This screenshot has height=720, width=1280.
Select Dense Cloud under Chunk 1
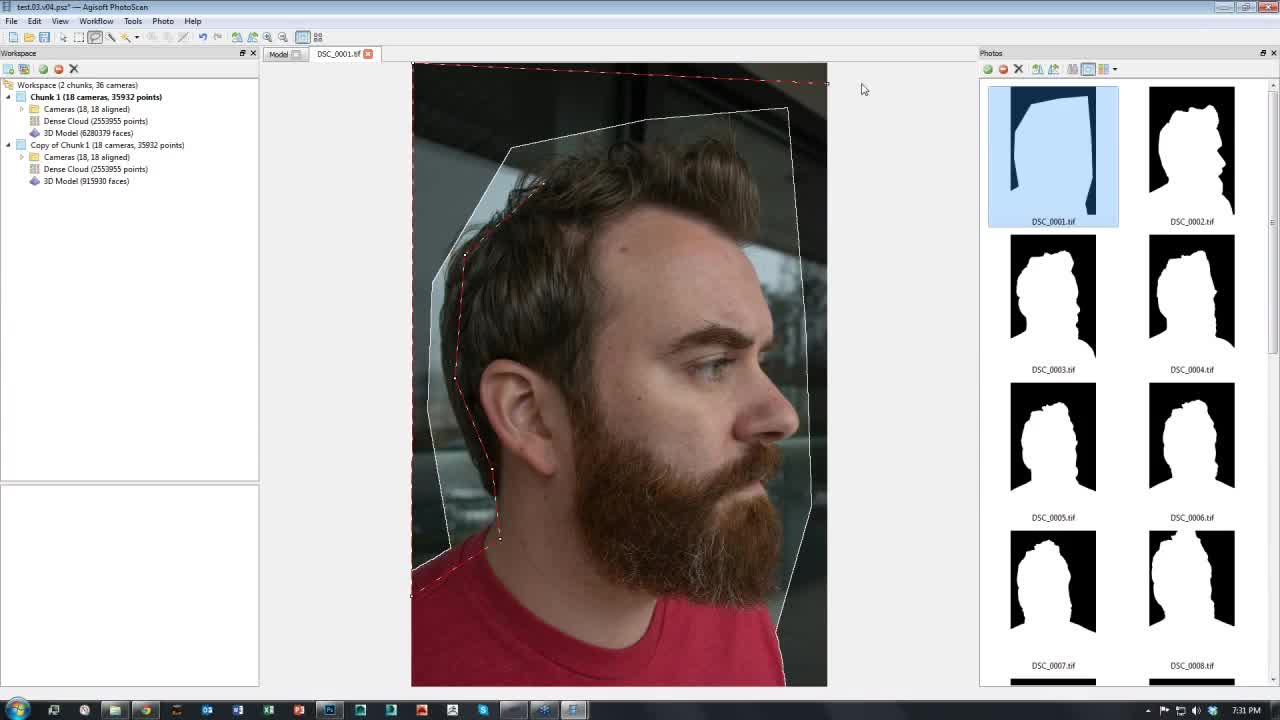coord(95,121)
